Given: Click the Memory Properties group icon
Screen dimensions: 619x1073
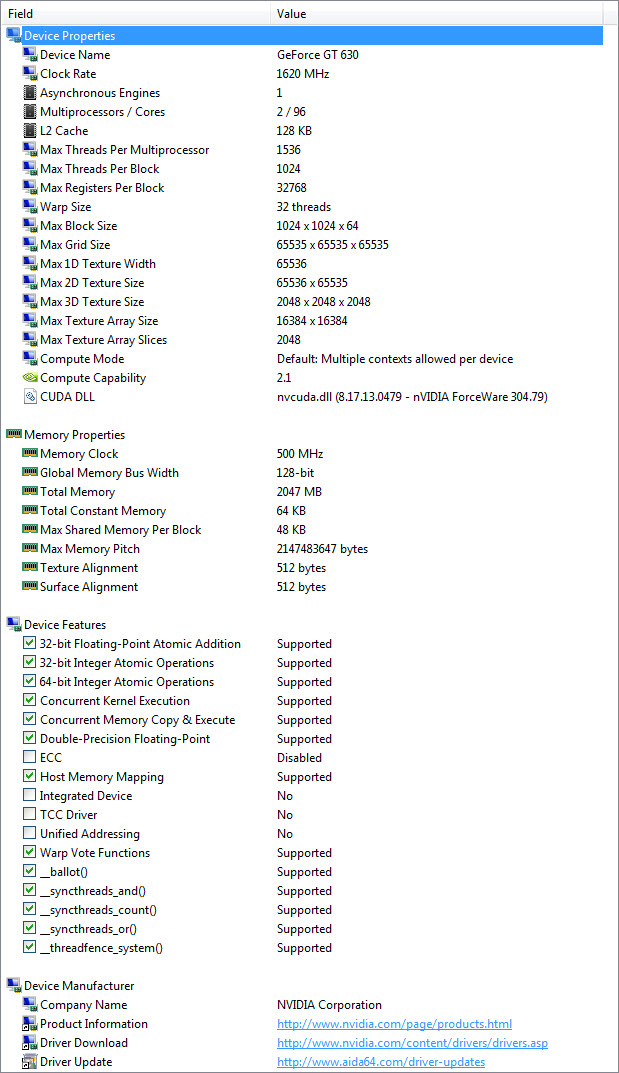Looking at the screenshot, I should 14,434.
